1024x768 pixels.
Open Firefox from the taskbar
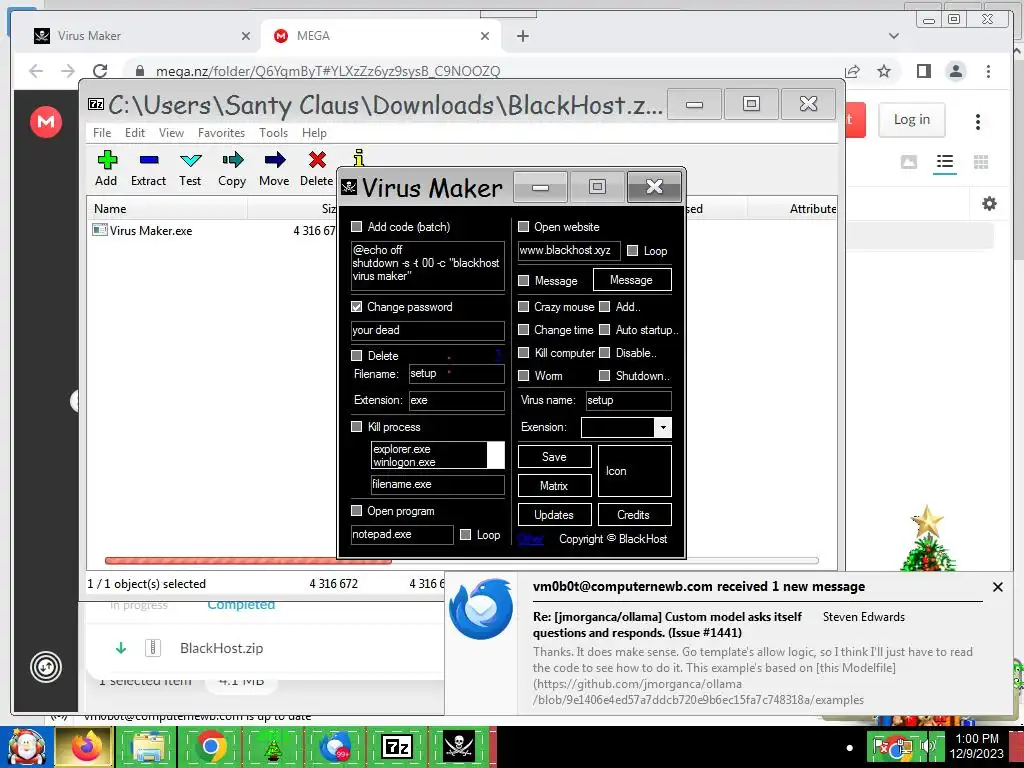pyautogui.click(x=84, y=747)
